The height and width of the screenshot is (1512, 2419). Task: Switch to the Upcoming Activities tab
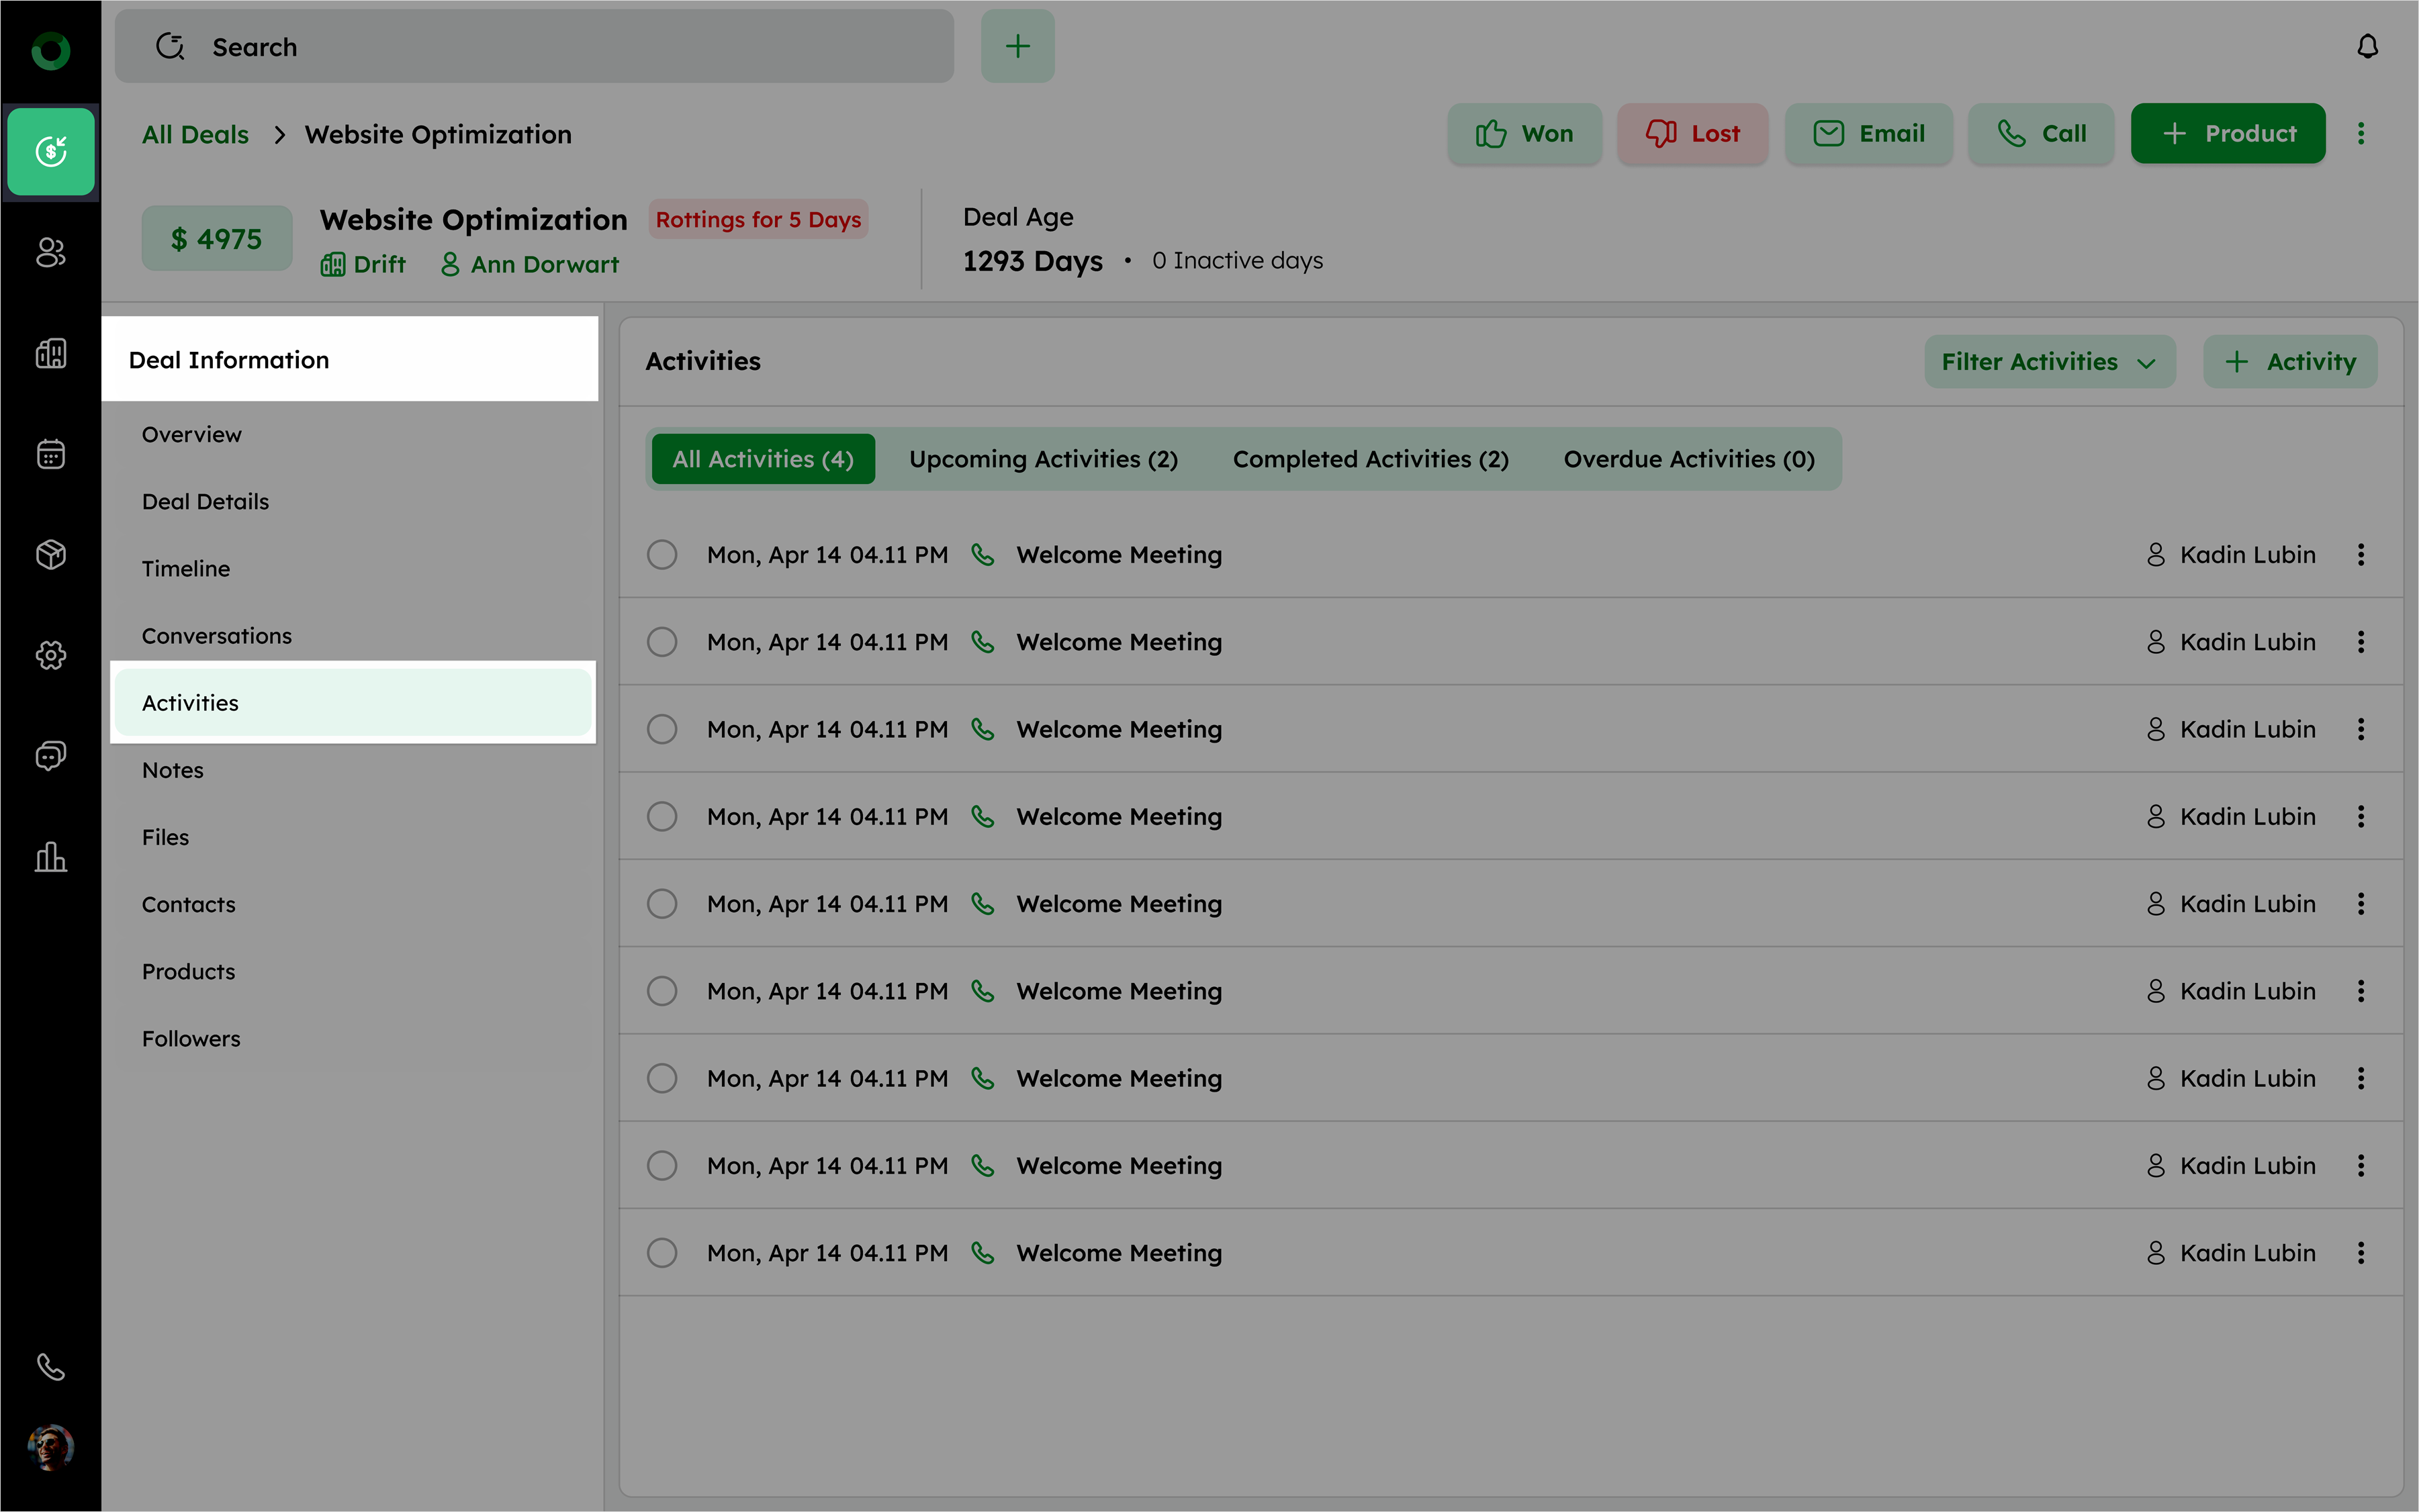pos(1043,459)
